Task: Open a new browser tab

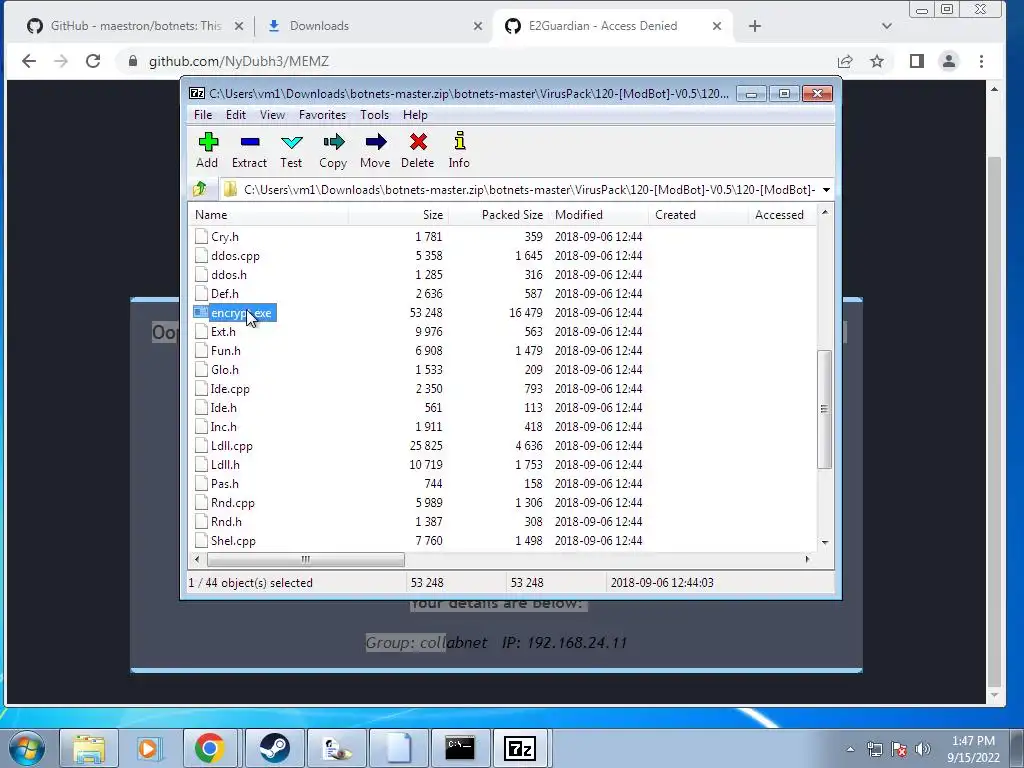Action: point(755,26)
